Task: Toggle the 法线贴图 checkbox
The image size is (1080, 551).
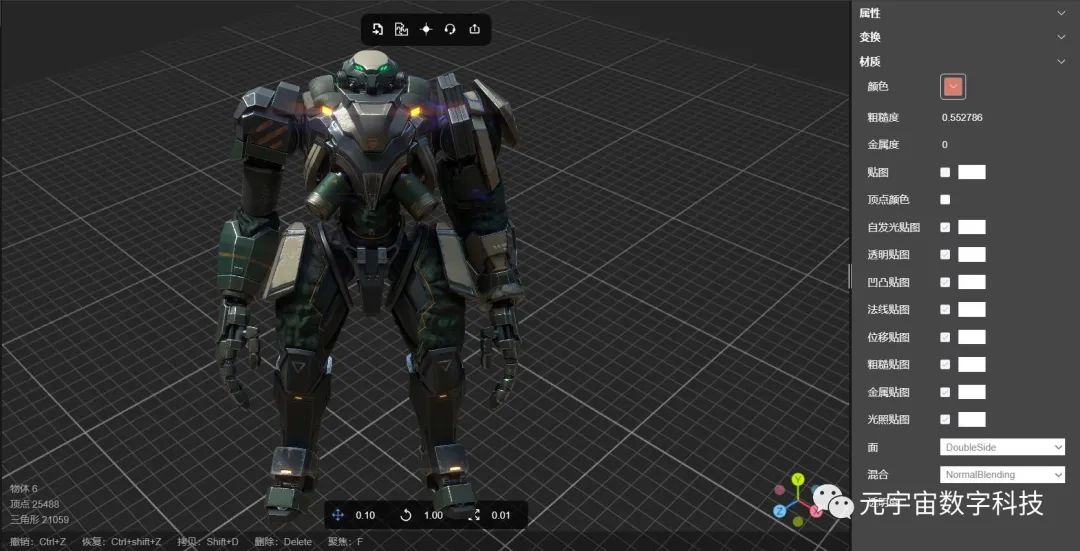Action: (x=945, y=309)
